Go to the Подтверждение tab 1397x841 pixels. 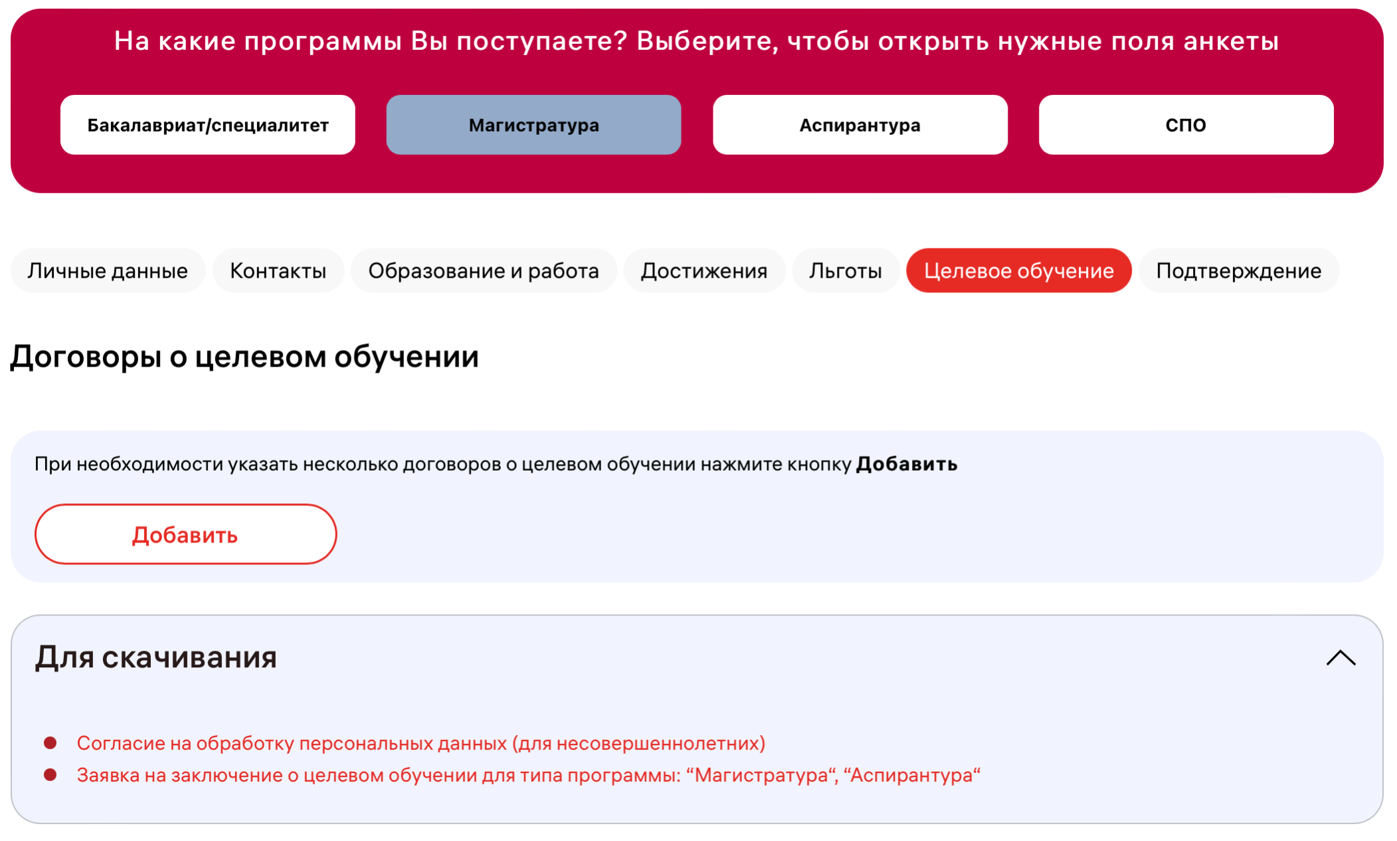click(1239, 270)
